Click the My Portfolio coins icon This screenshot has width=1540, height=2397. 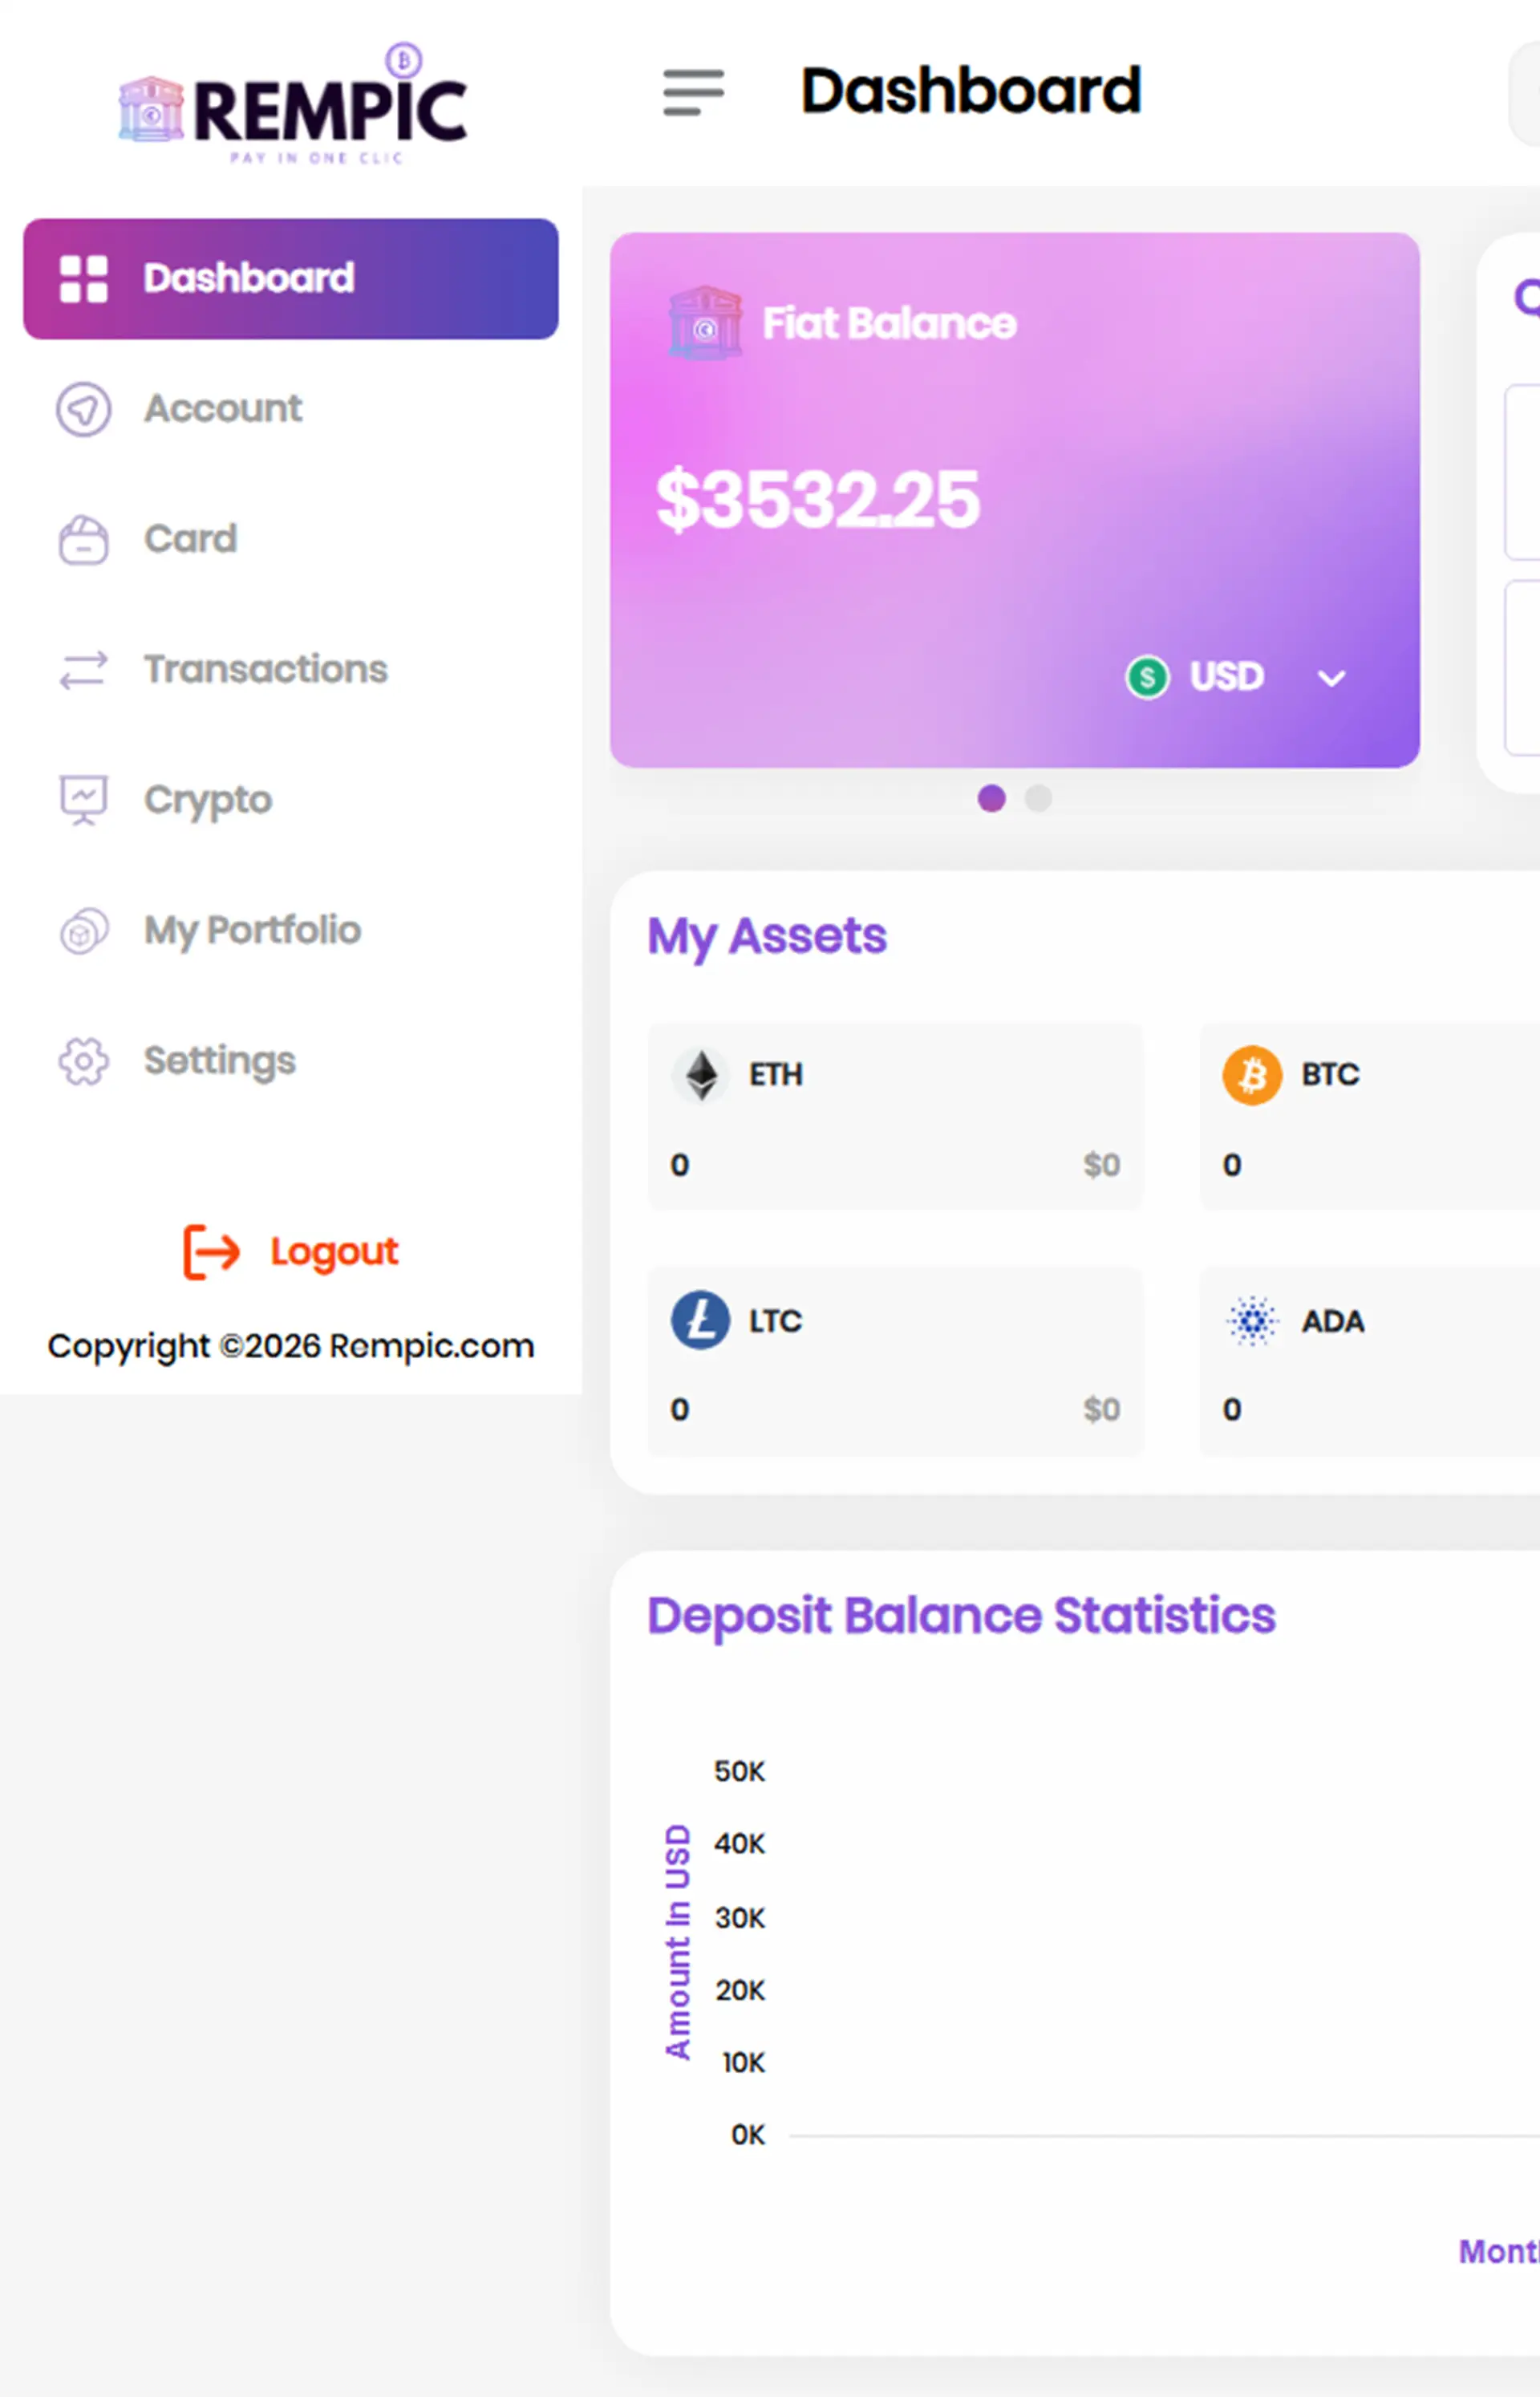pyautogui.click(x=84, y=931)
